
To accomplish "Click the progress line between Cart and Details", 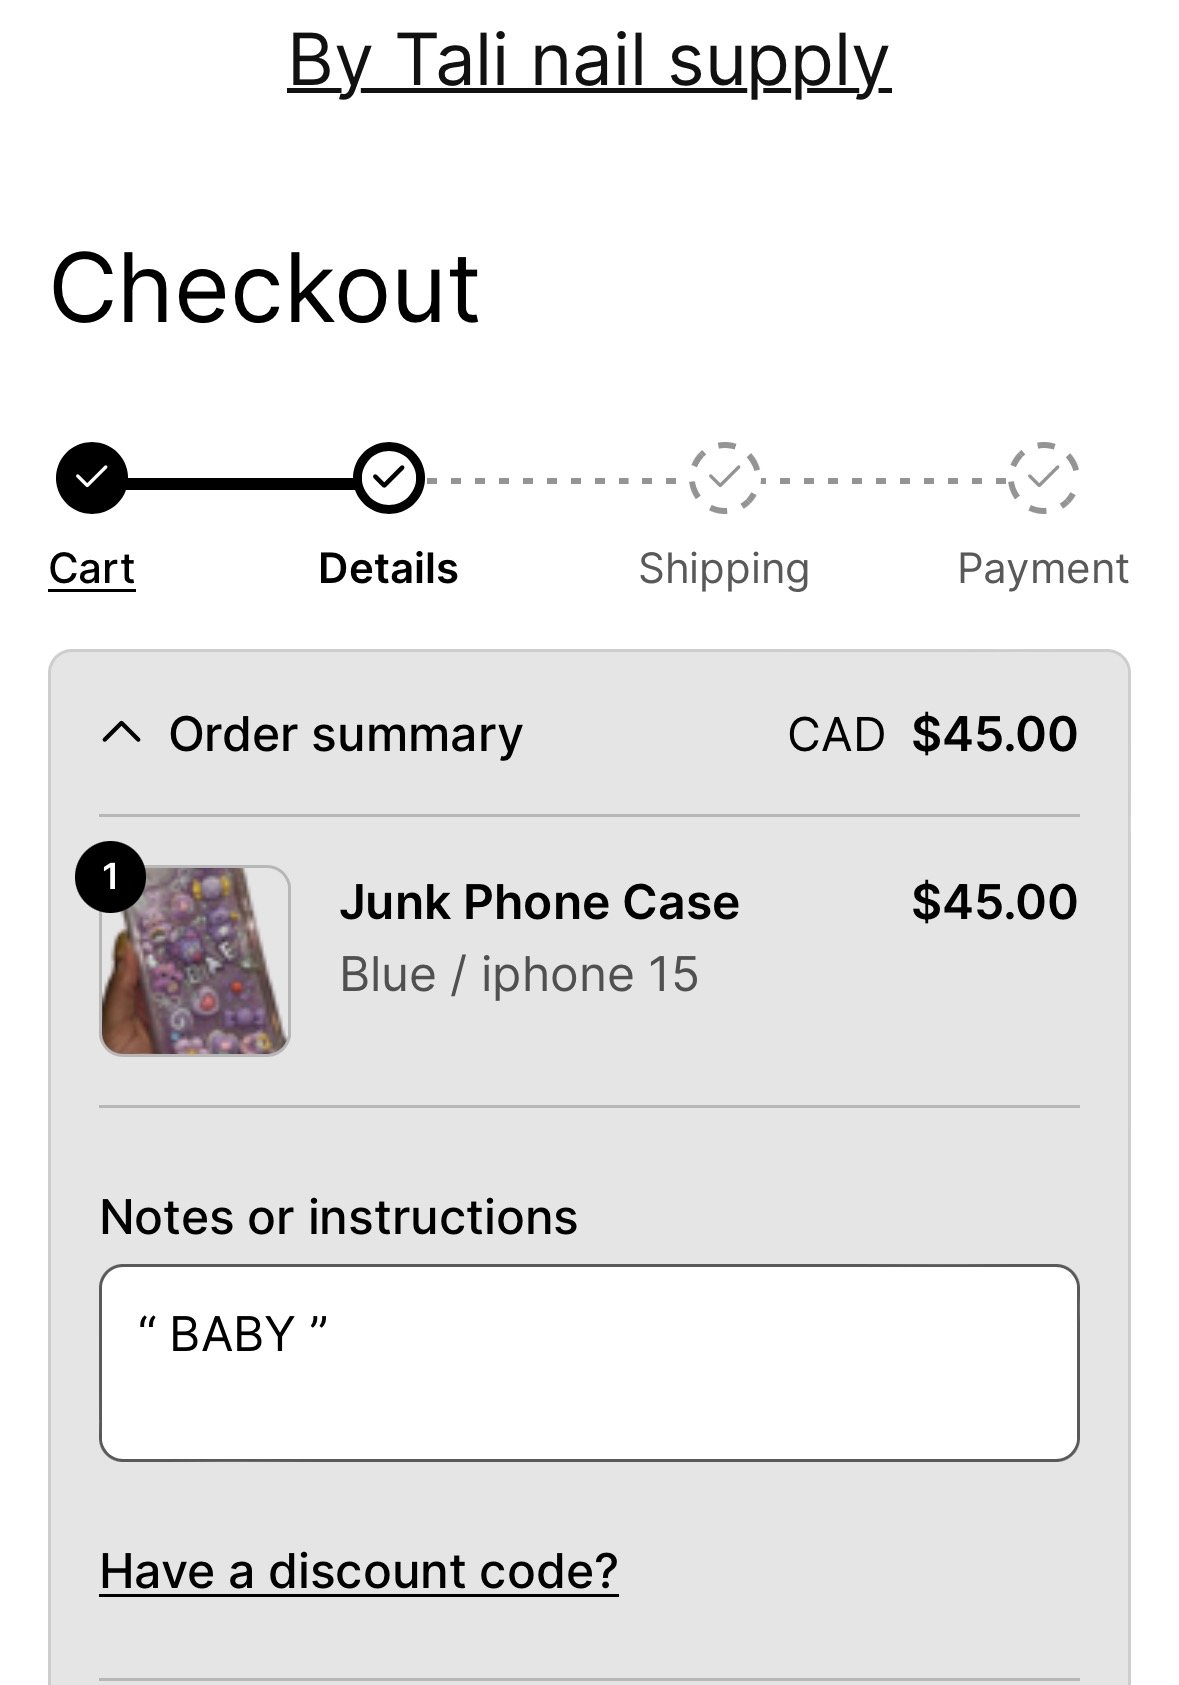I will [241, 484].
